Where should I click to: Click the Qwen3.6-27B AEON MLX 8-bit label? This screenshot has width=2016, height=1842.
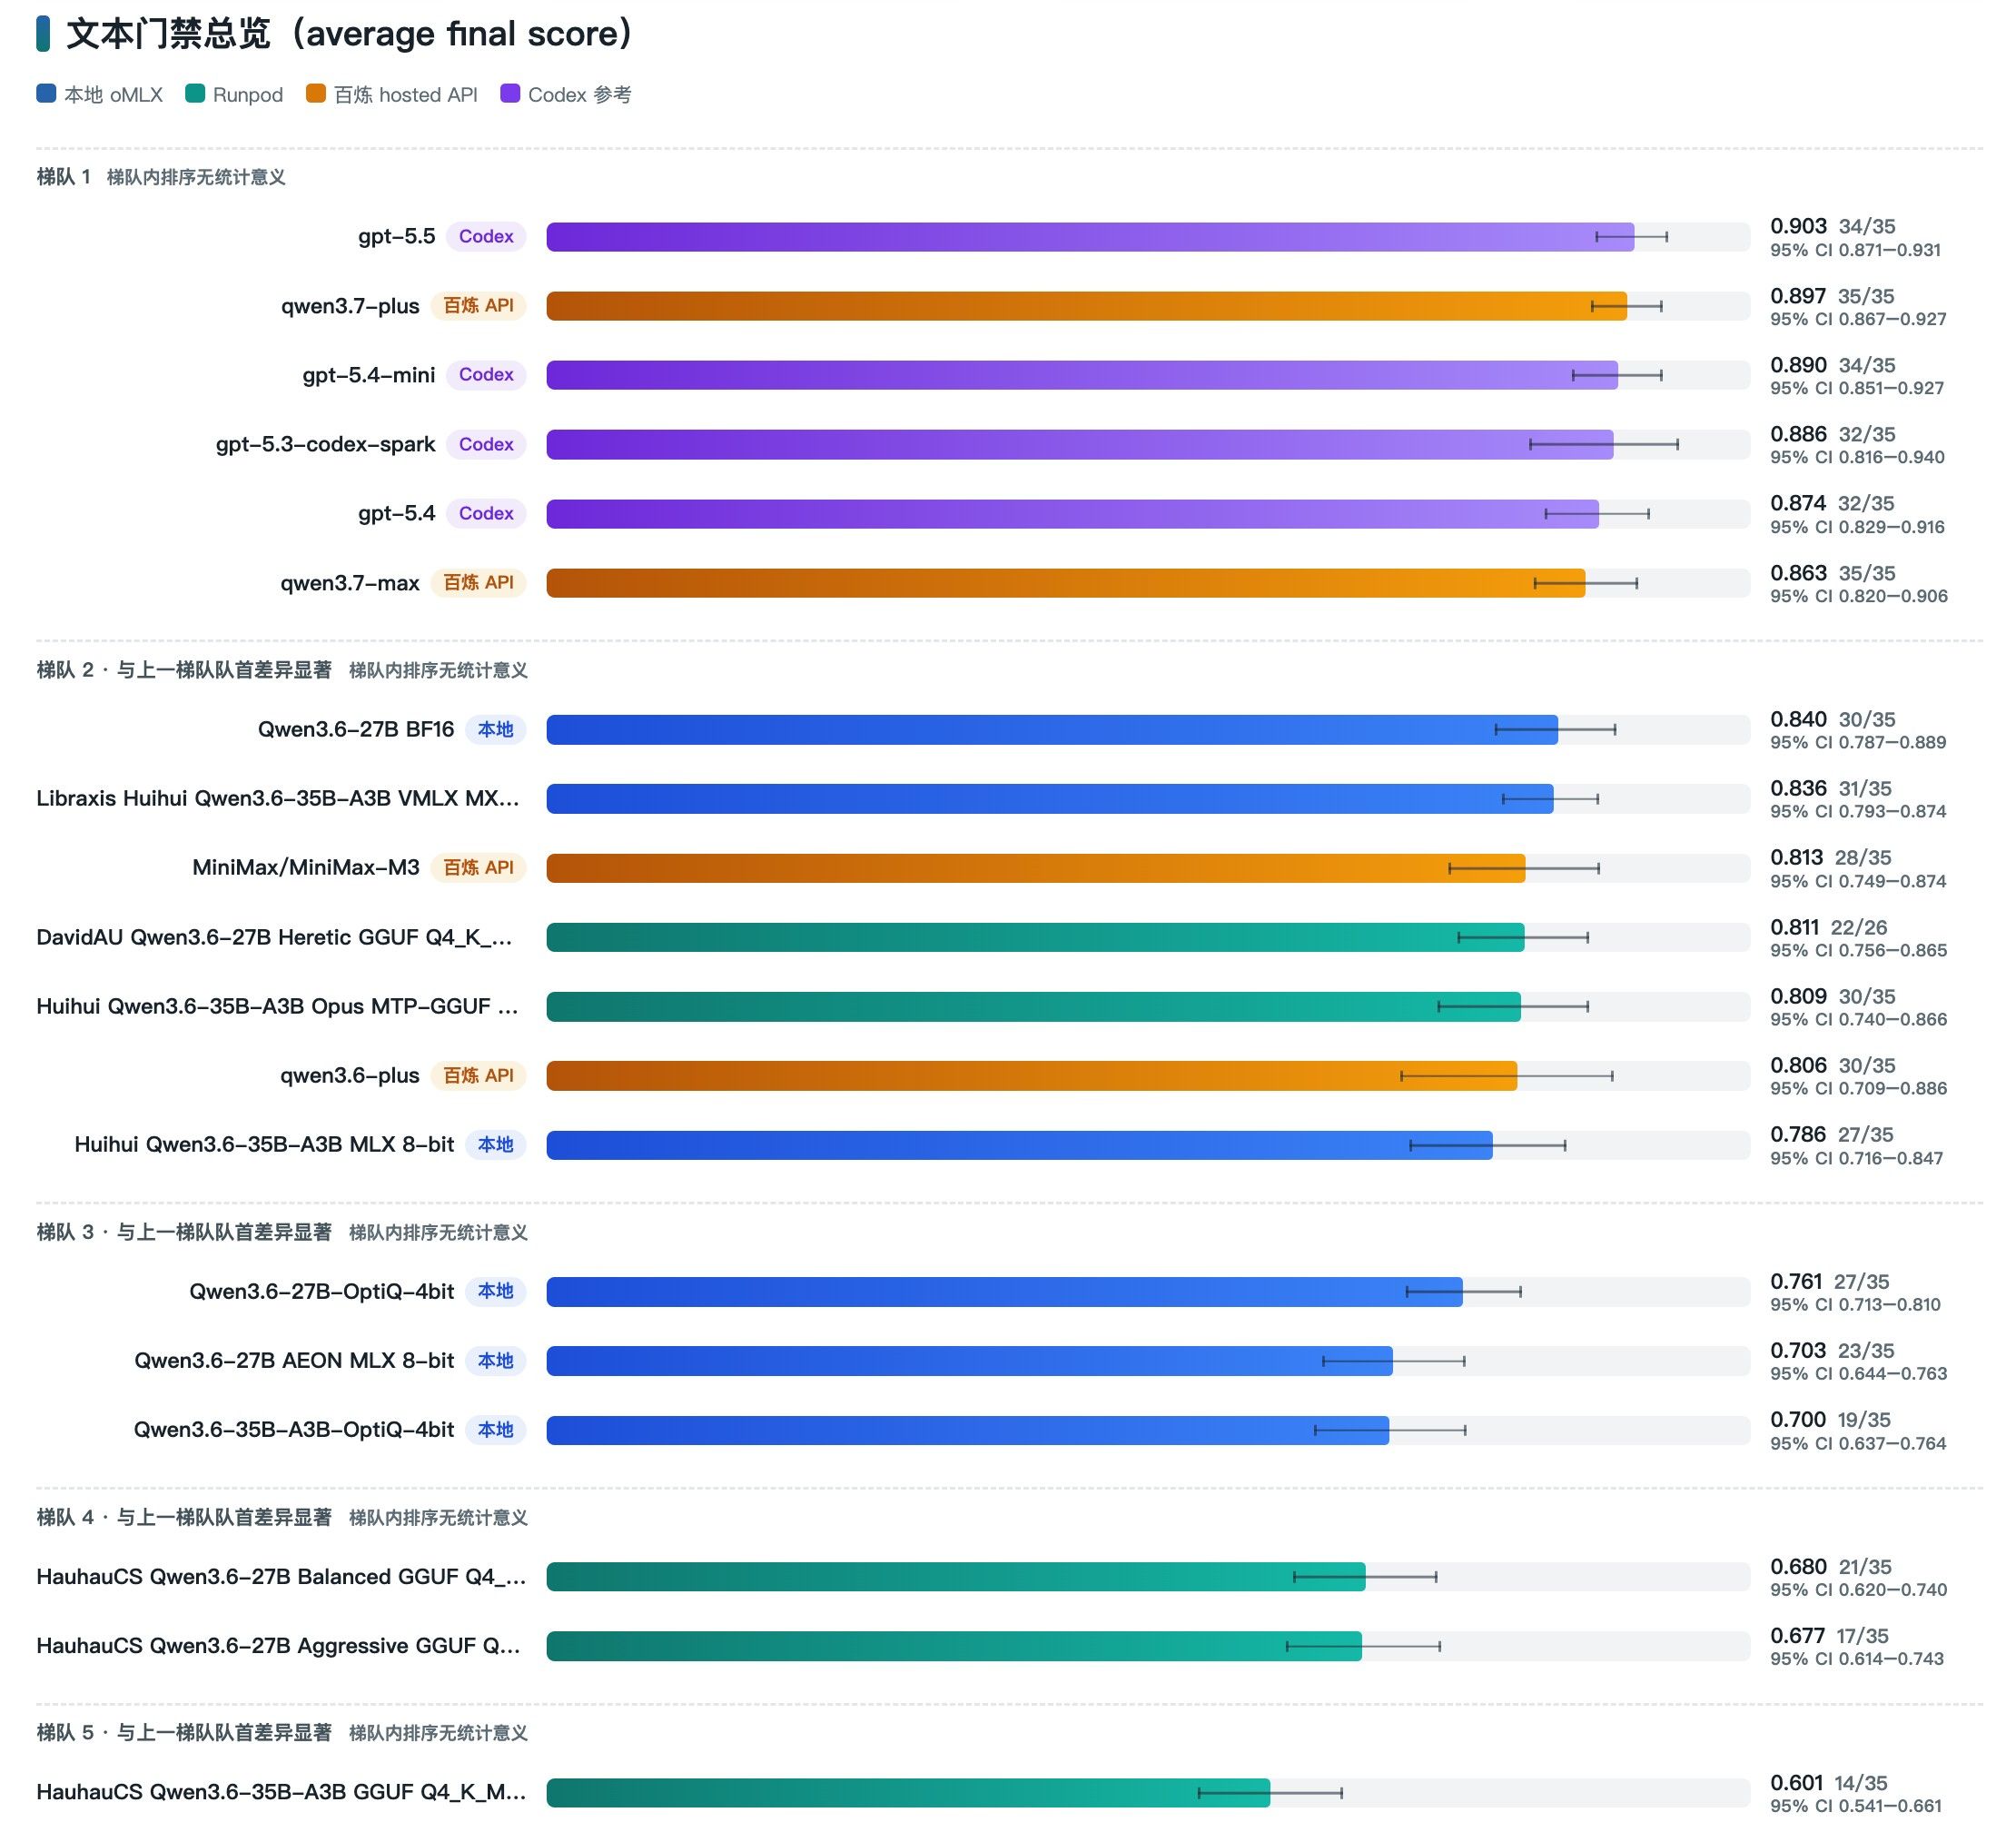point(294,1360)
